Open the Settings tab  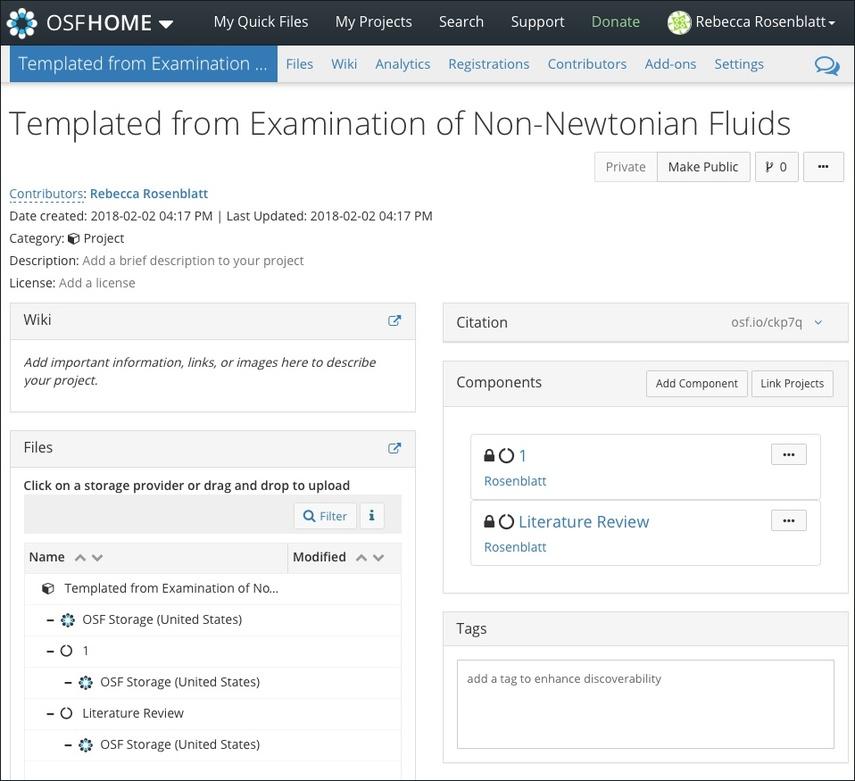[x=739, y=64]
